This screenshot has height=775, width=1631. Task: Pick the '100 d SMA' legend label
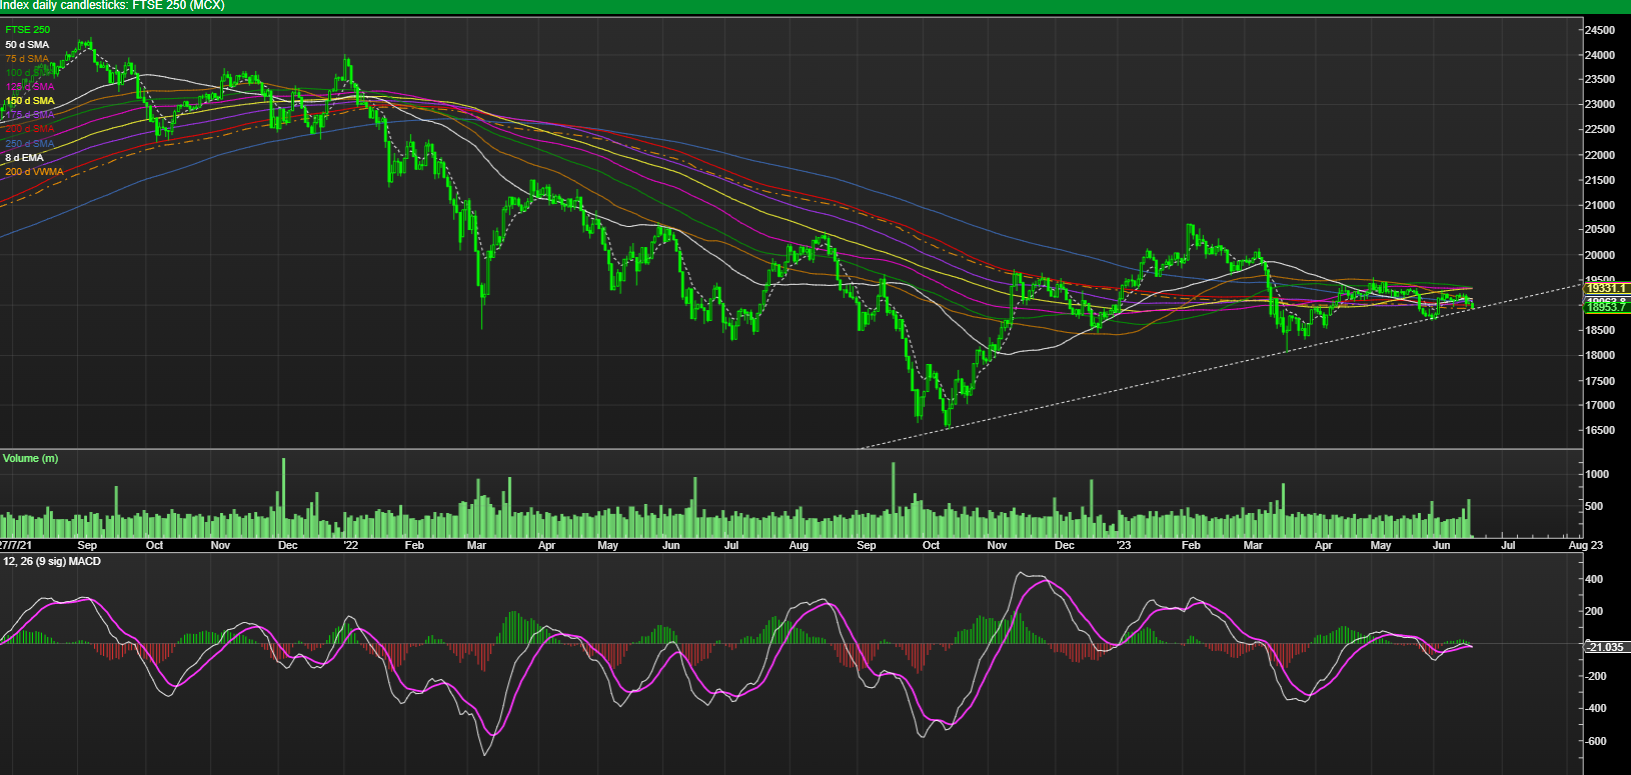click(x=27, y=73)
